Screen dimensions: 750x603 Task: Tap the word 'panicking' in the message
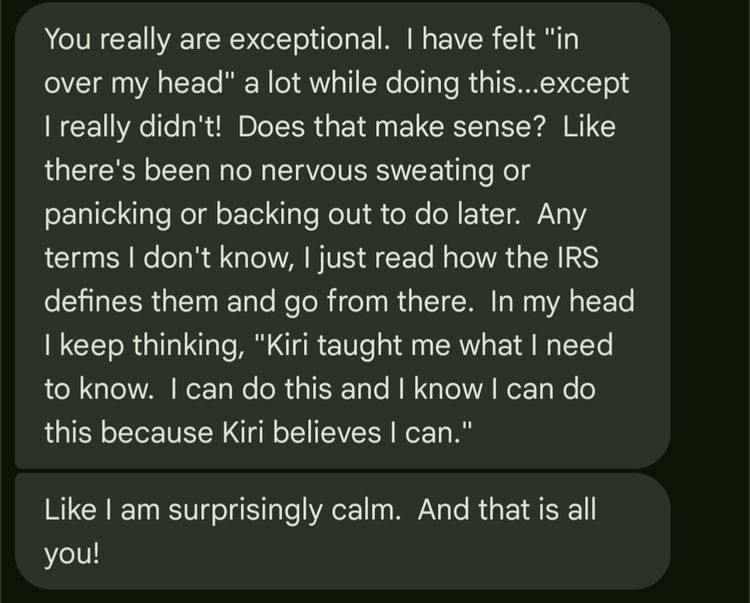[108, 215]
